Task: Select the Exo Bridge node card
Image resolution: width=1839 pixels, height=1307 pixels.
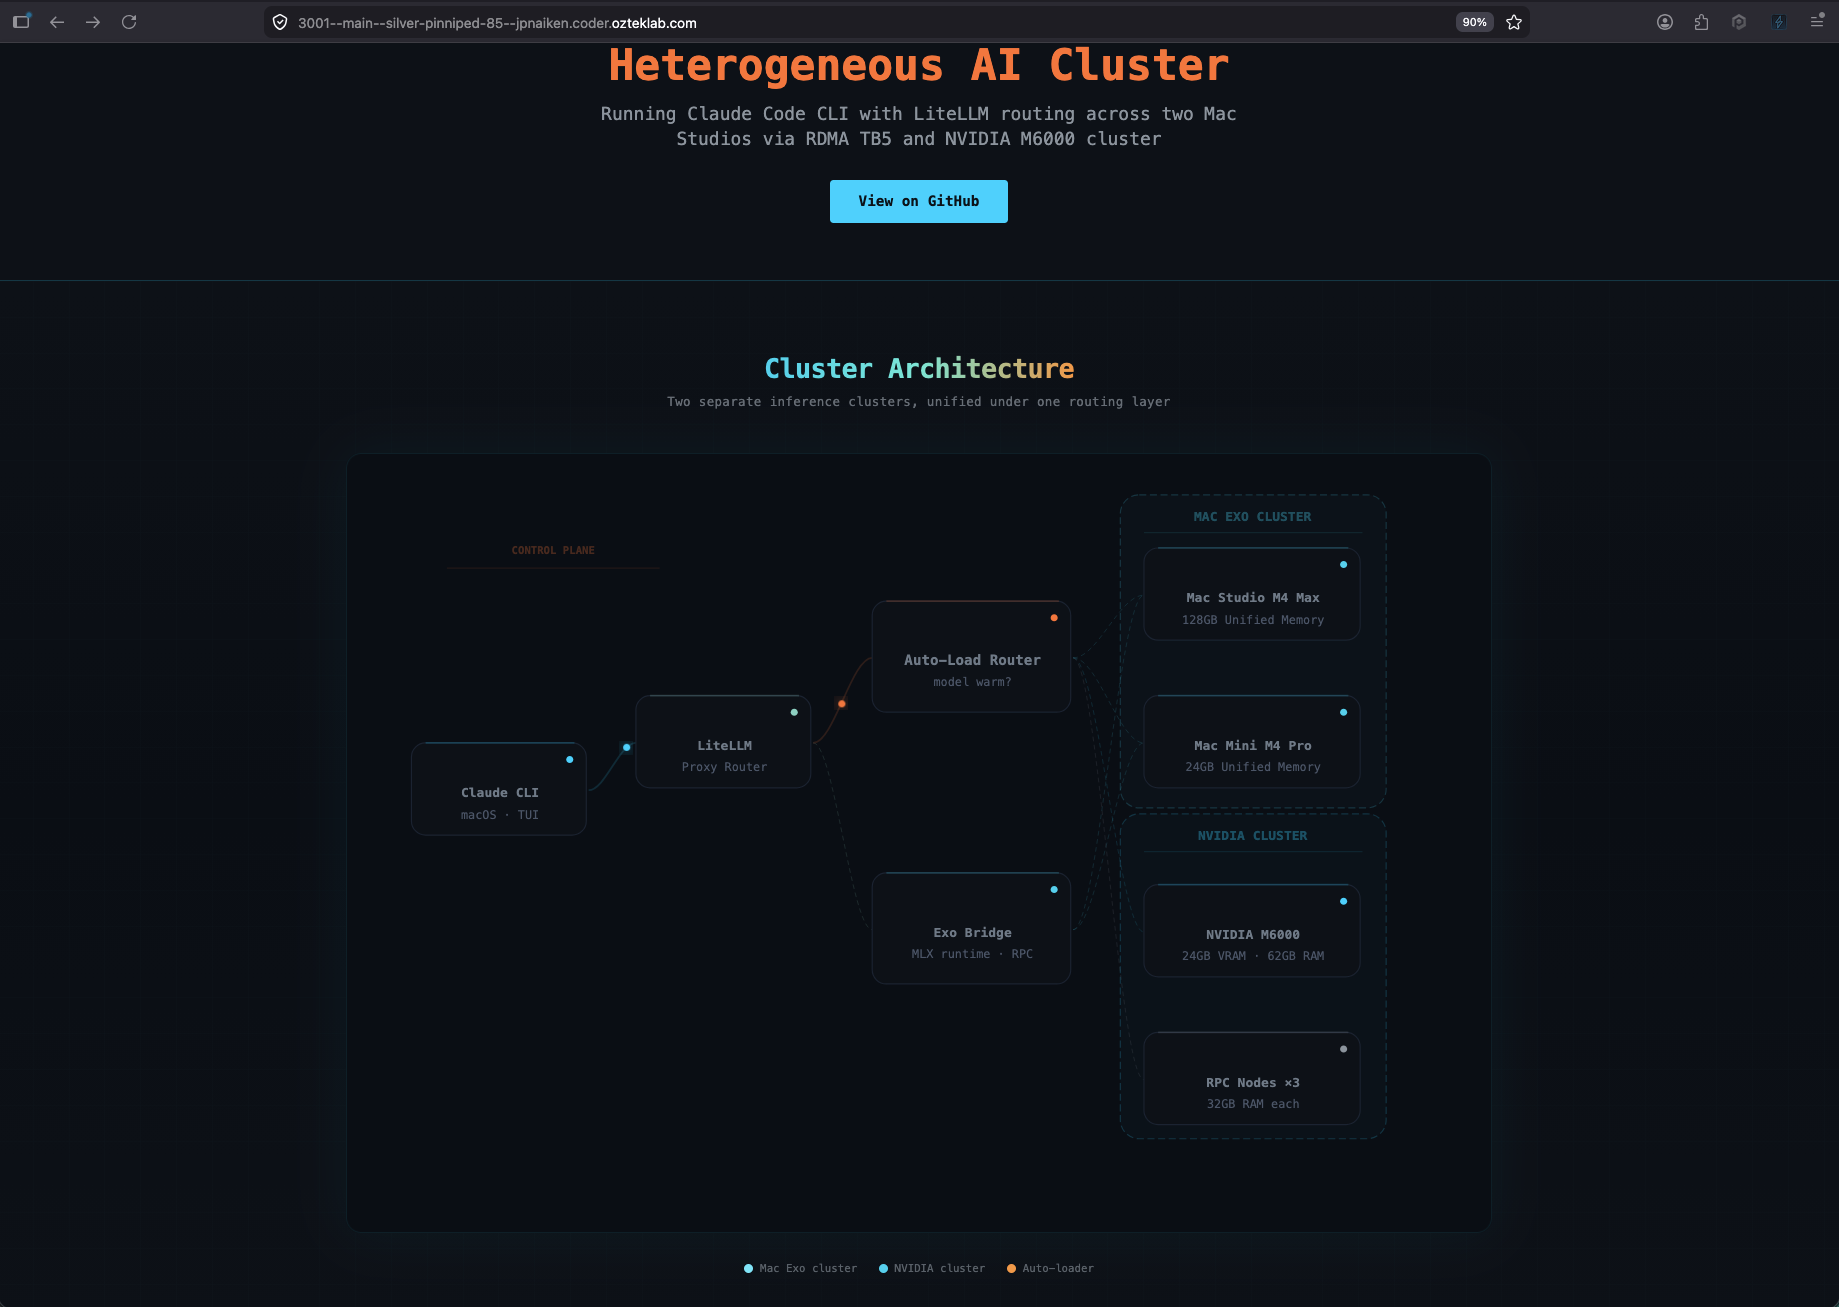Action: coord(971,929)
